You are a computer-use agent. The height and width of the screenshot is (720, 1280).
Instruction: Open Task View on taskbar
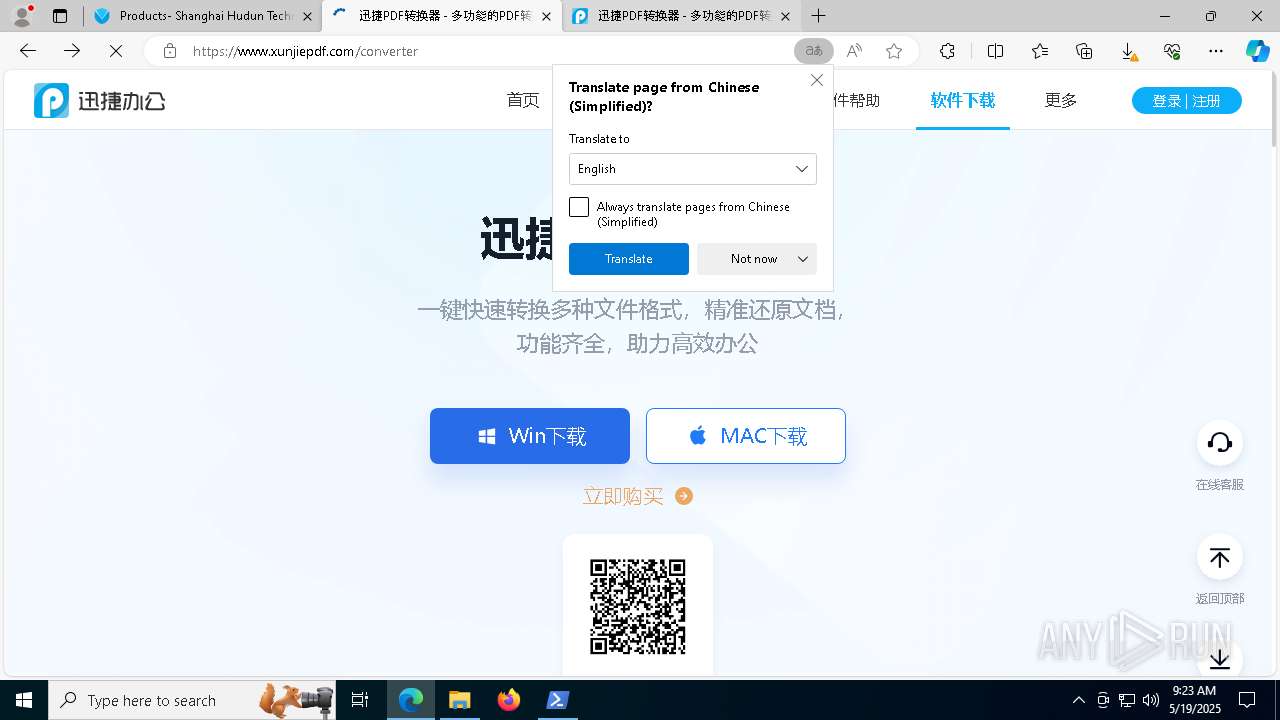pyautogui.click(x=360, y=700)
